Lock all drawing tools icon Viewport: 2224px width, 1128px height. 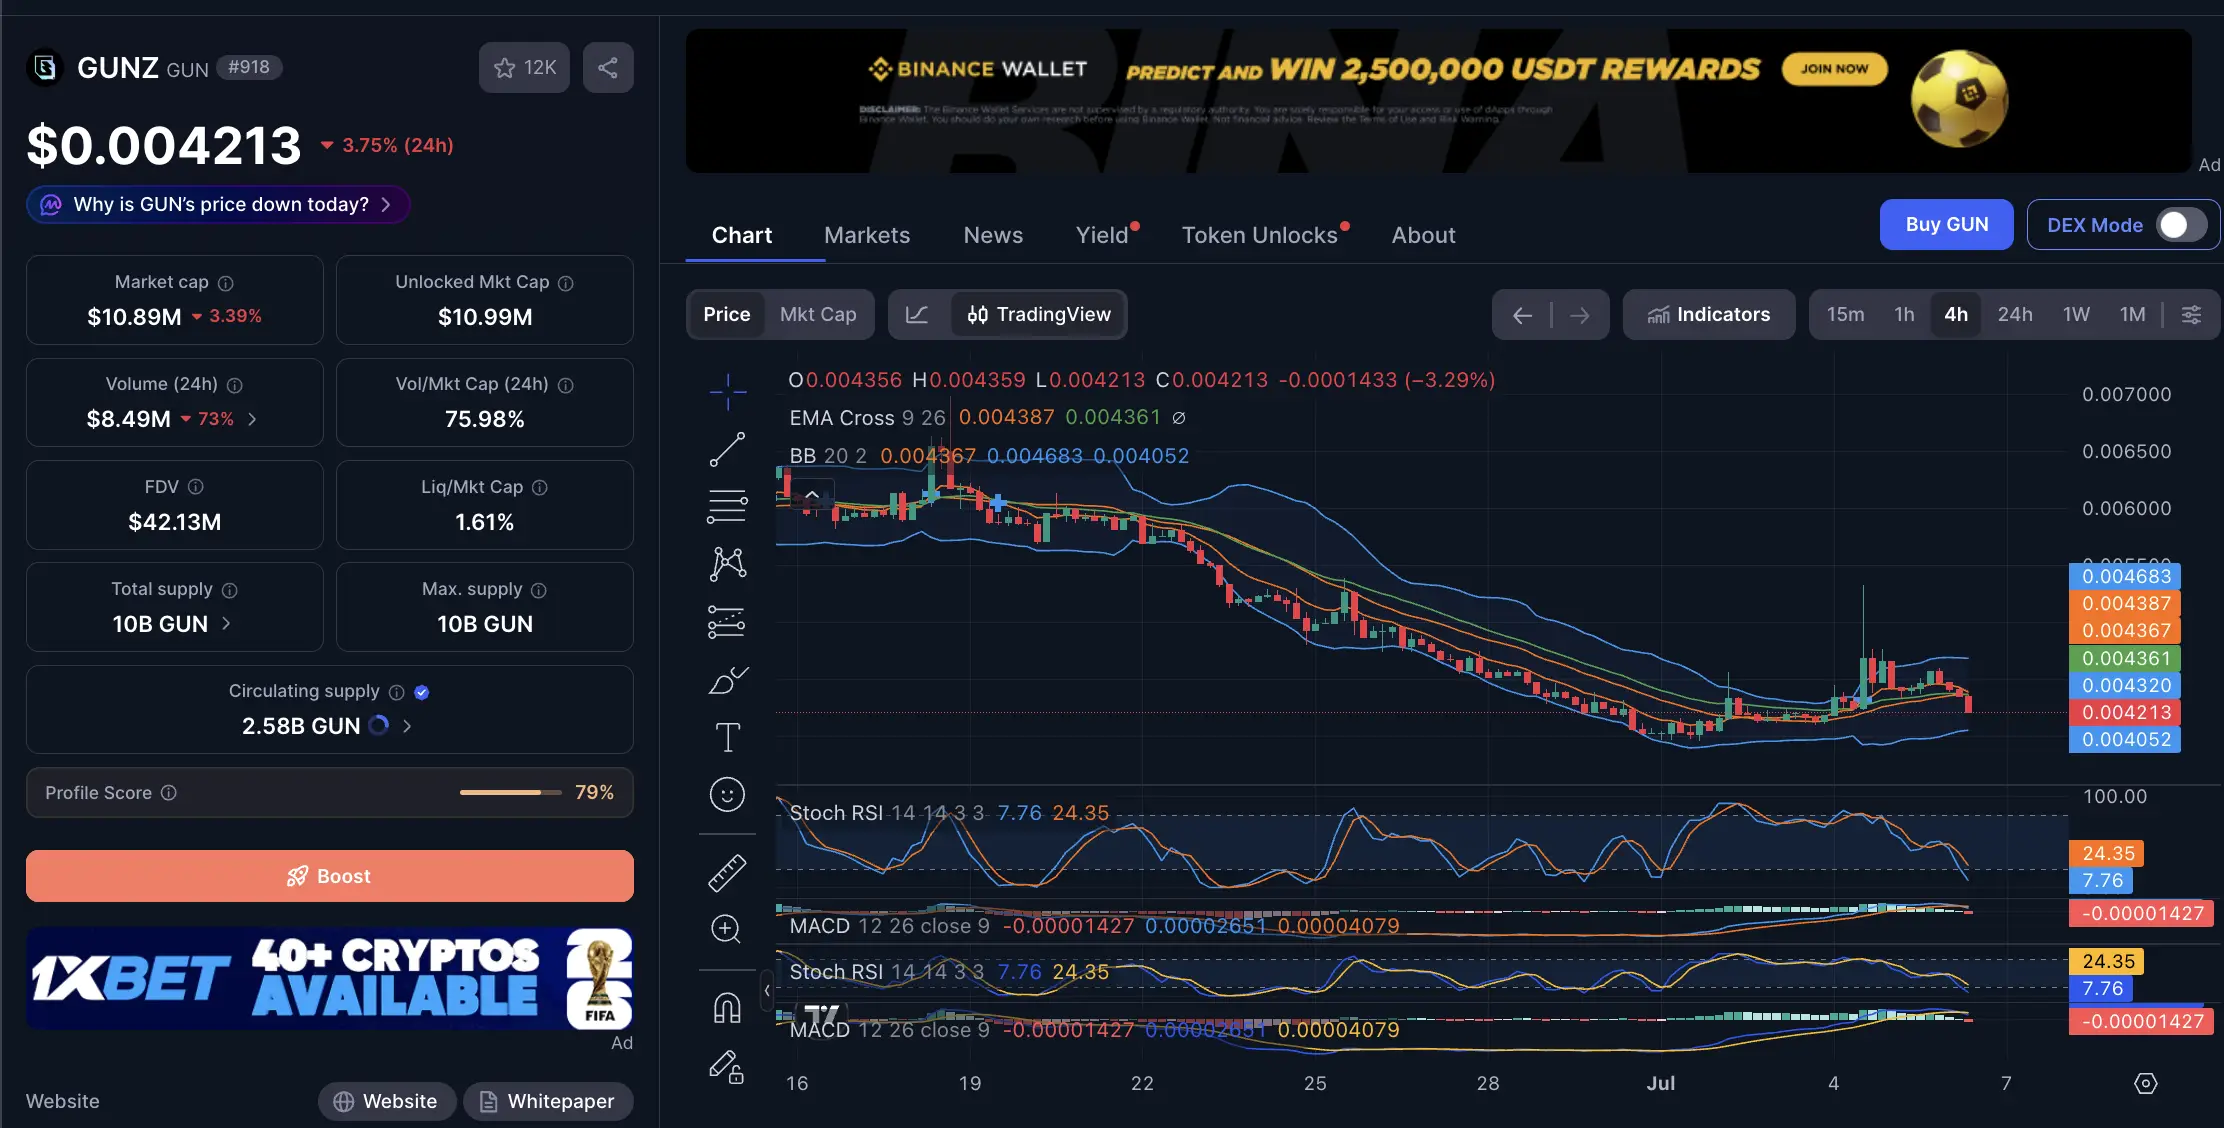pos(727,1067)
